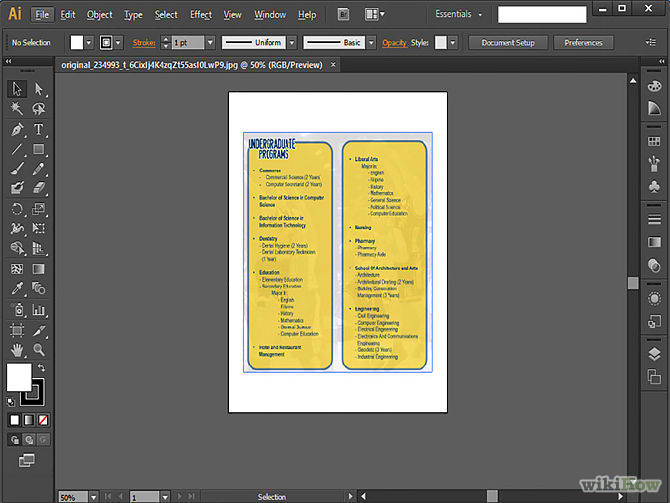The width and height of the screenshot is (670, 503).
Task: Open stroke weight dropdown
Action: 210,43
